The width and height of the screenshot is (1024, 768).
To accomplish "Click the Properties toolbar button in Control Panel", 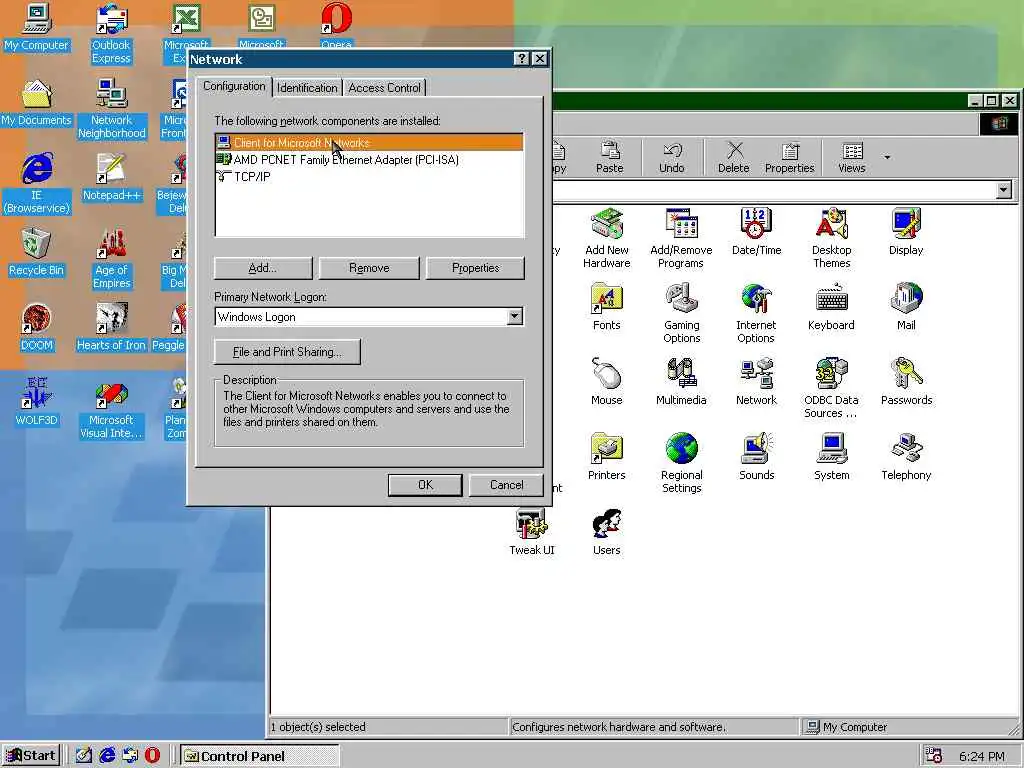I will (790, 157).
